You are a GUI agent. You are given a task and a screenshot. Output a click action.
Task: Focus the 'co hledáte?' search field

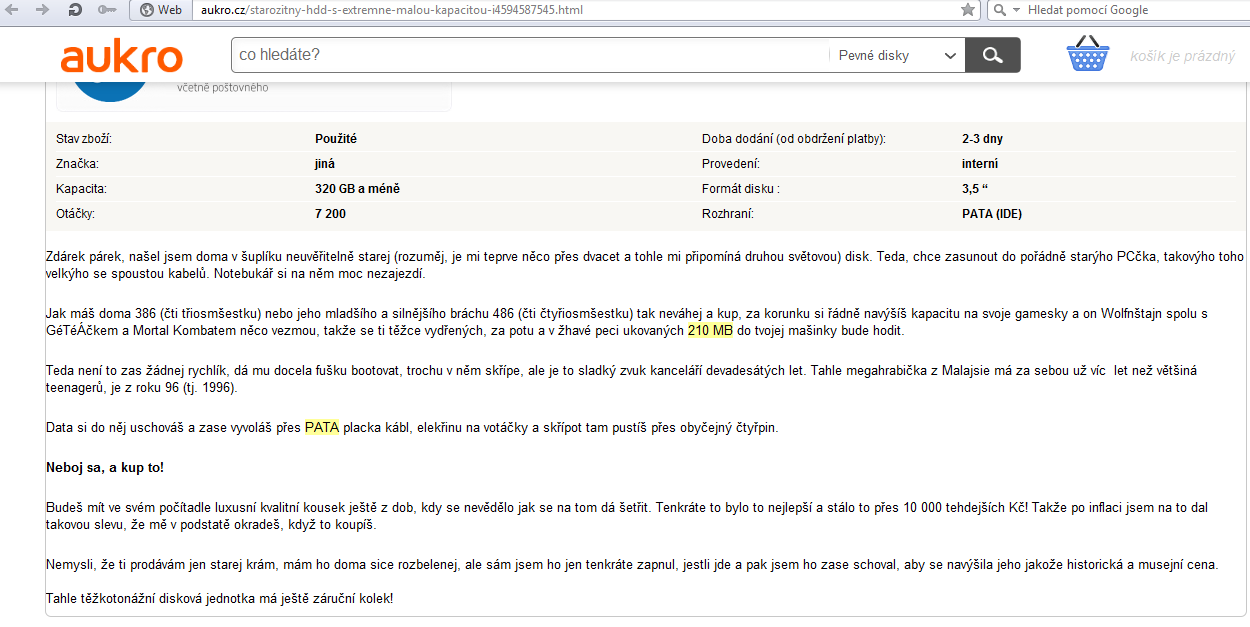pyautogui.click(x=528, y=55)
